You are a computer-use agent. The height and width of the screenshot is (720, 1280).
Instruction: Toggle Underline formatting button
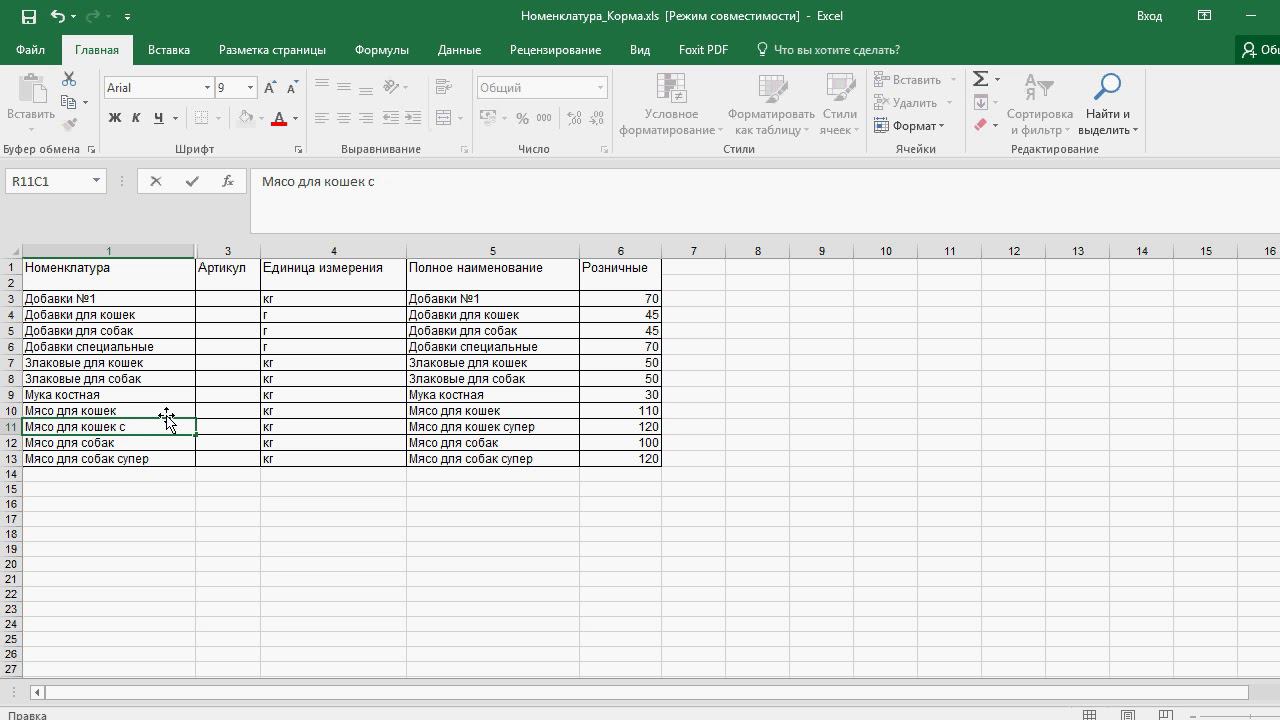(158, 118)
